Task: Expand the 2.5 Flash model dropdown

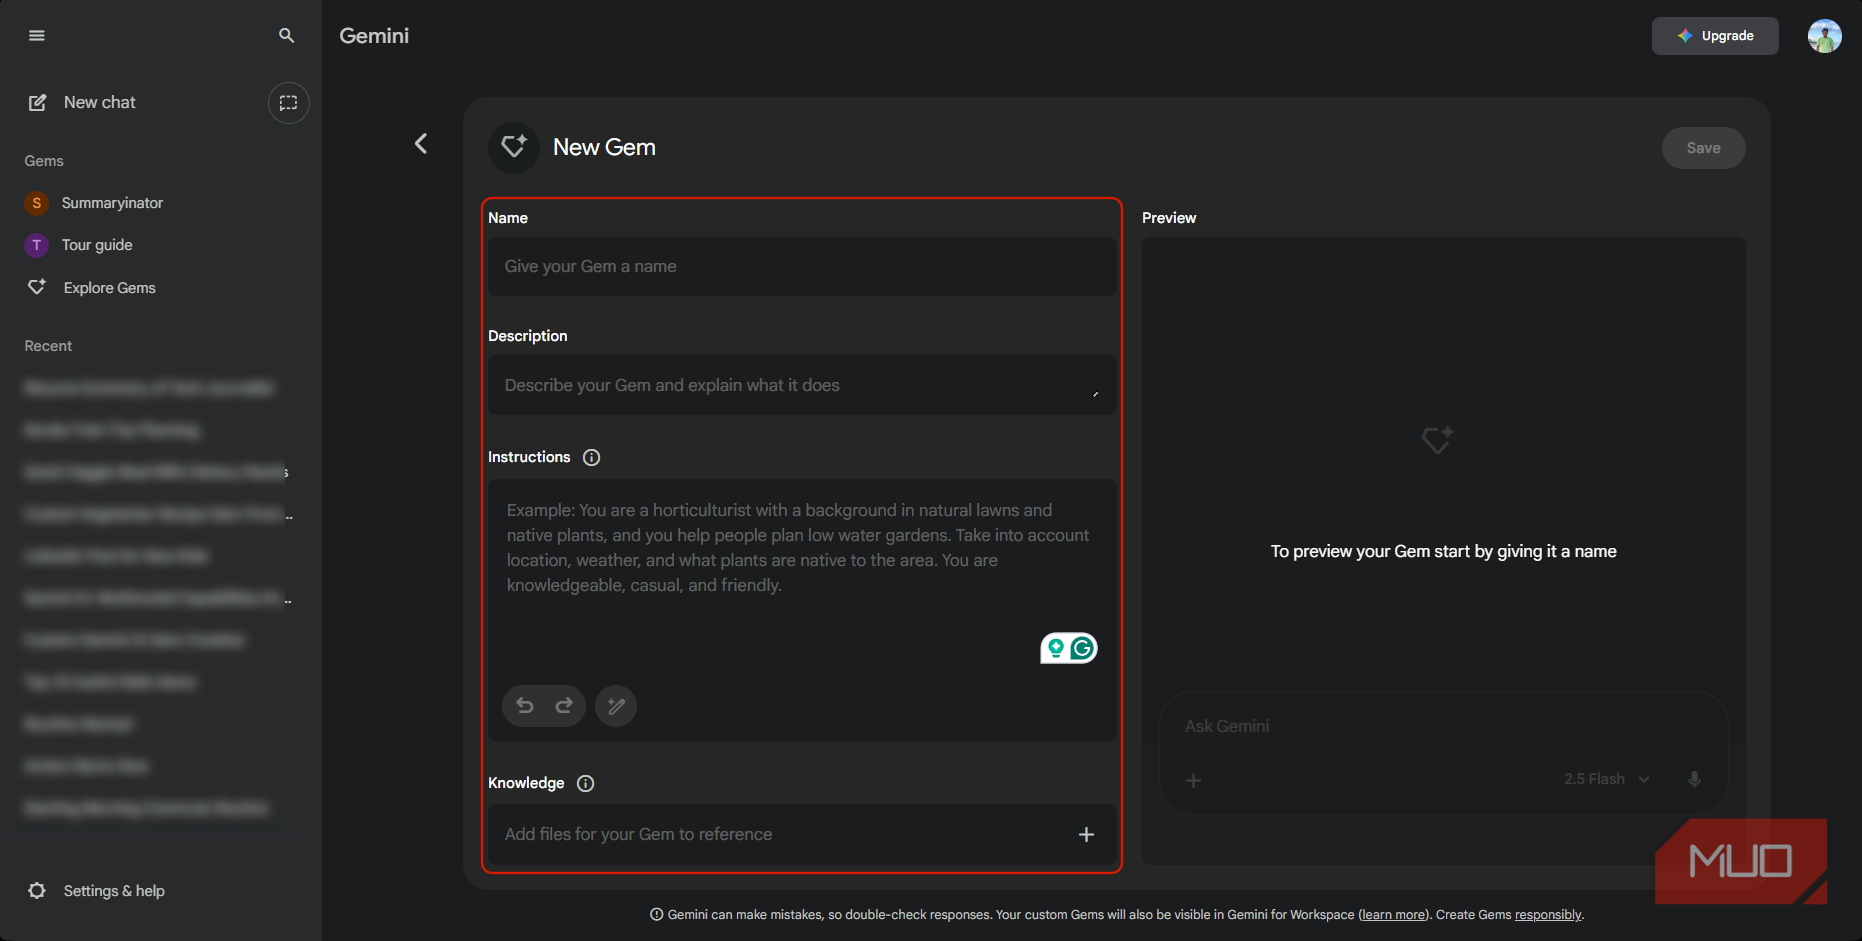Action: tap(1606, 779)
